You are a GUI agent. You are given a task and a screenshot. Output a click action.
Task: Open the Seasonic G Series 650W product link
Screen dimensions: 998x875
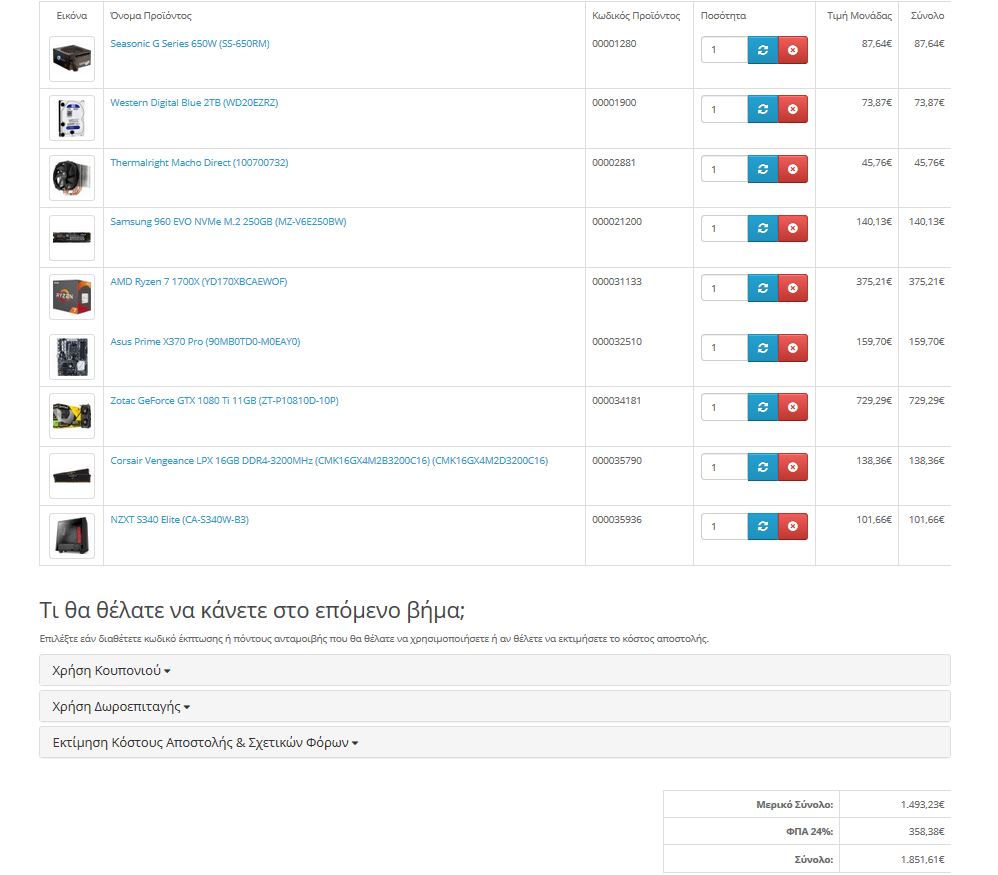coord(190,43)
